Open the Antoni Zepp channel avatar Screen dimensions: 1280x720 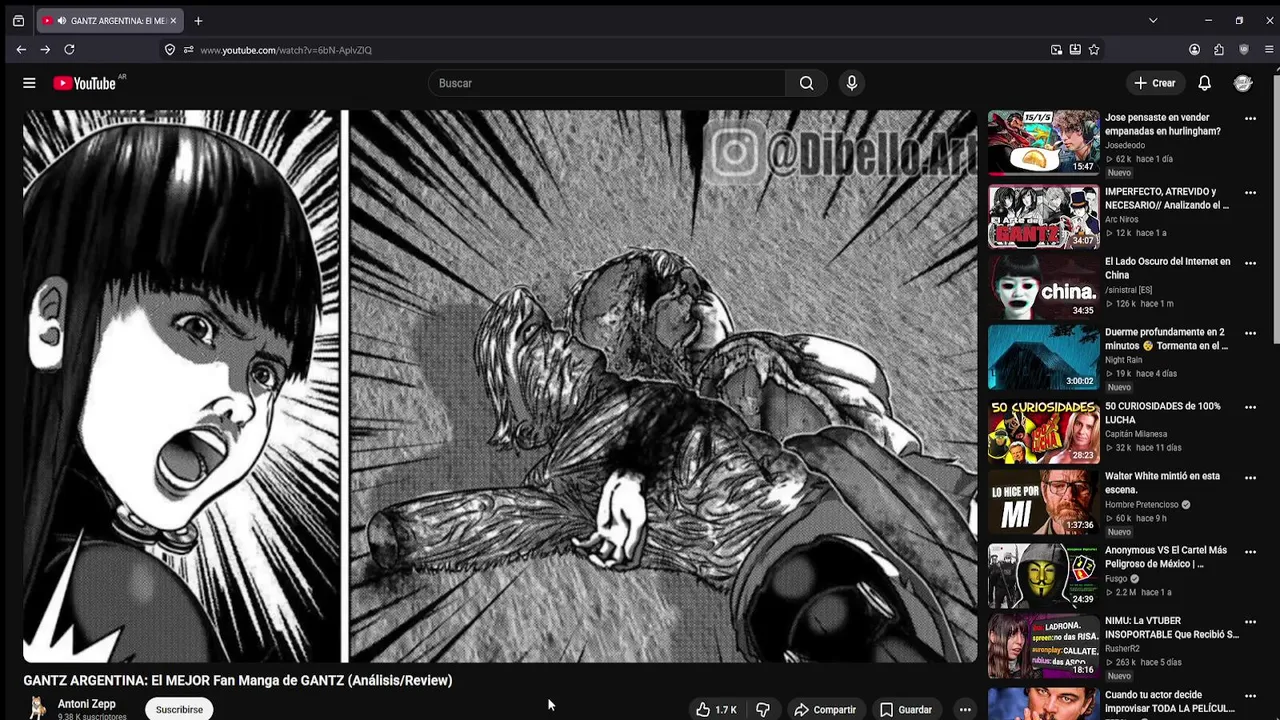(x=38, y=708)
